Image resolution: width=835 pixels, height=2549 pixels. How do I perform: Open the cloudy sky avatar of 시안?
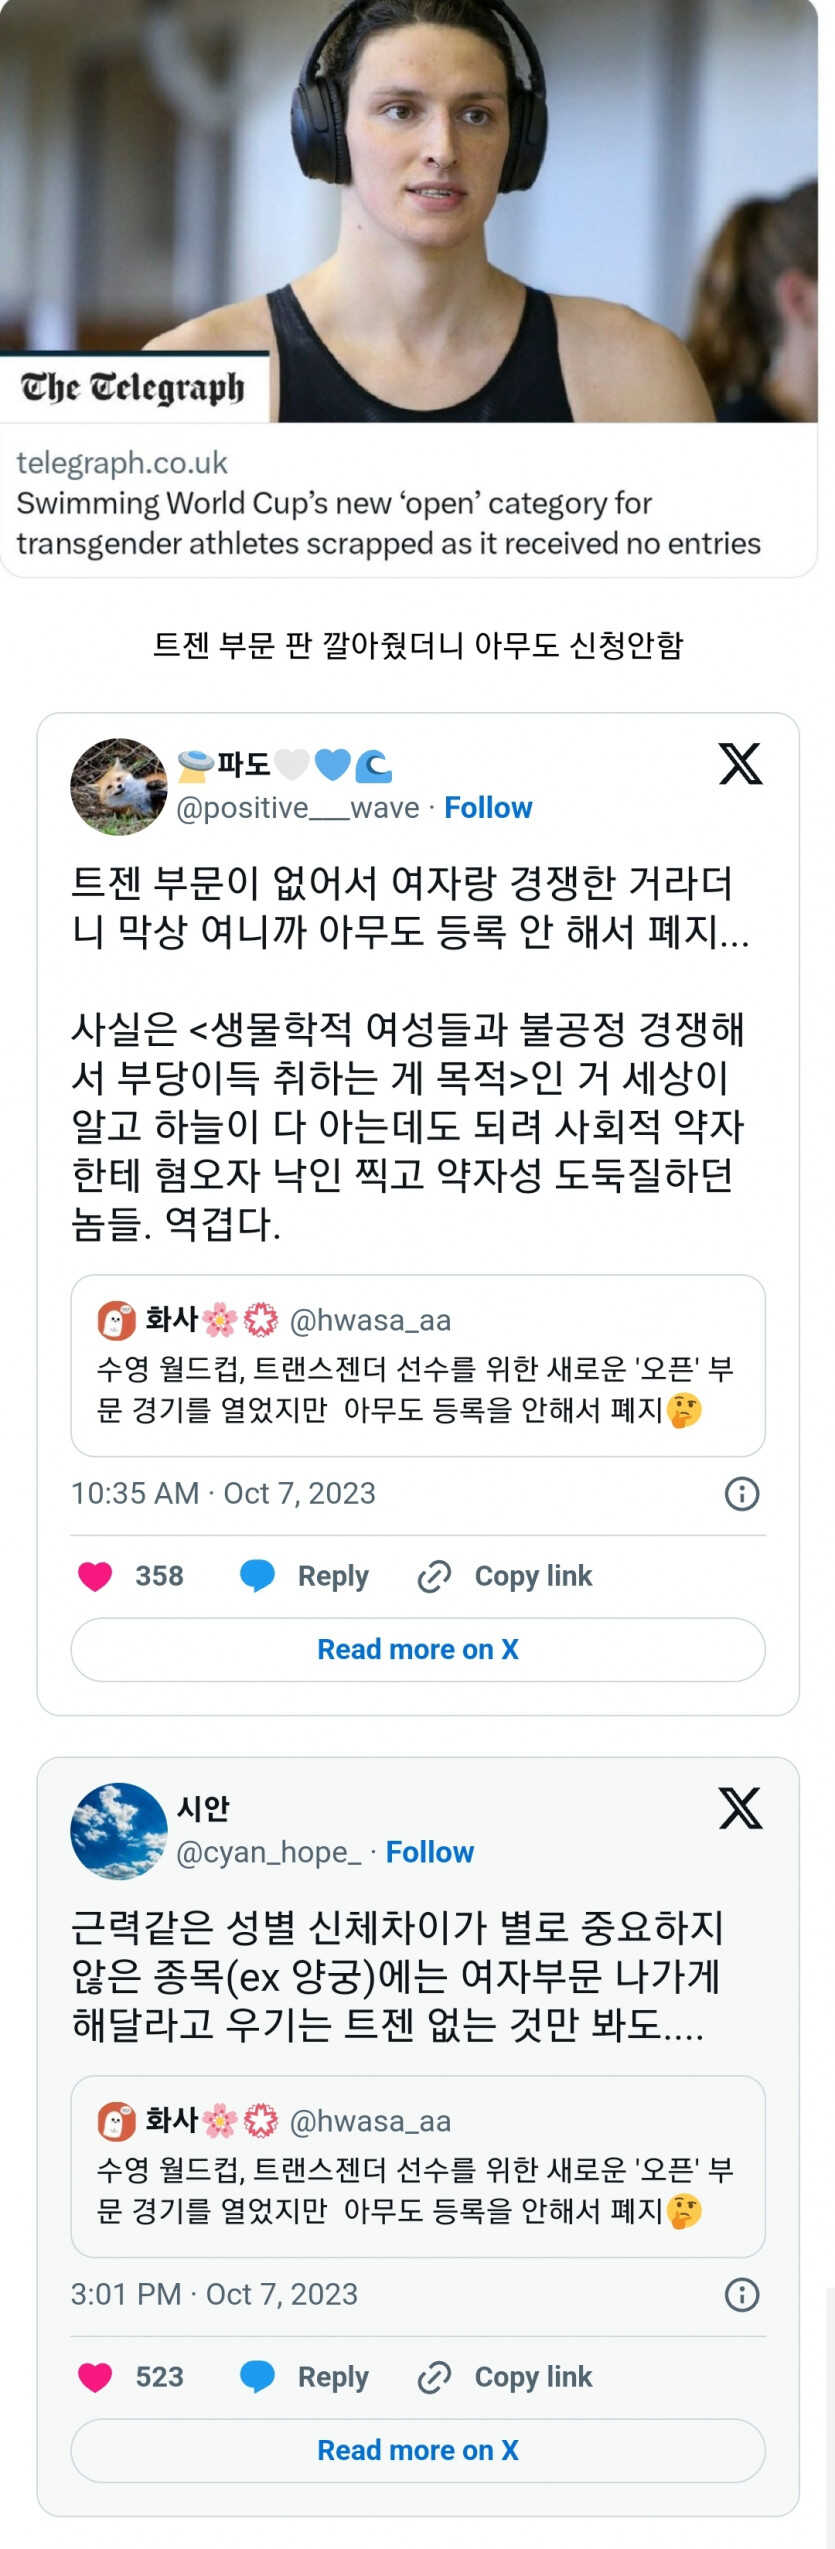[118, 1831]
